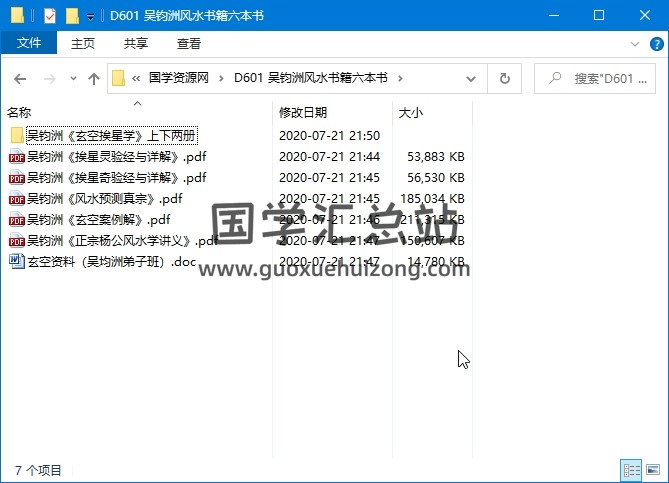This screenshot has width=669, height=483.
Task: Select the 吴钧洲《风水预测真宗》.pdf file icon
Action: click(x=16, y=199)
